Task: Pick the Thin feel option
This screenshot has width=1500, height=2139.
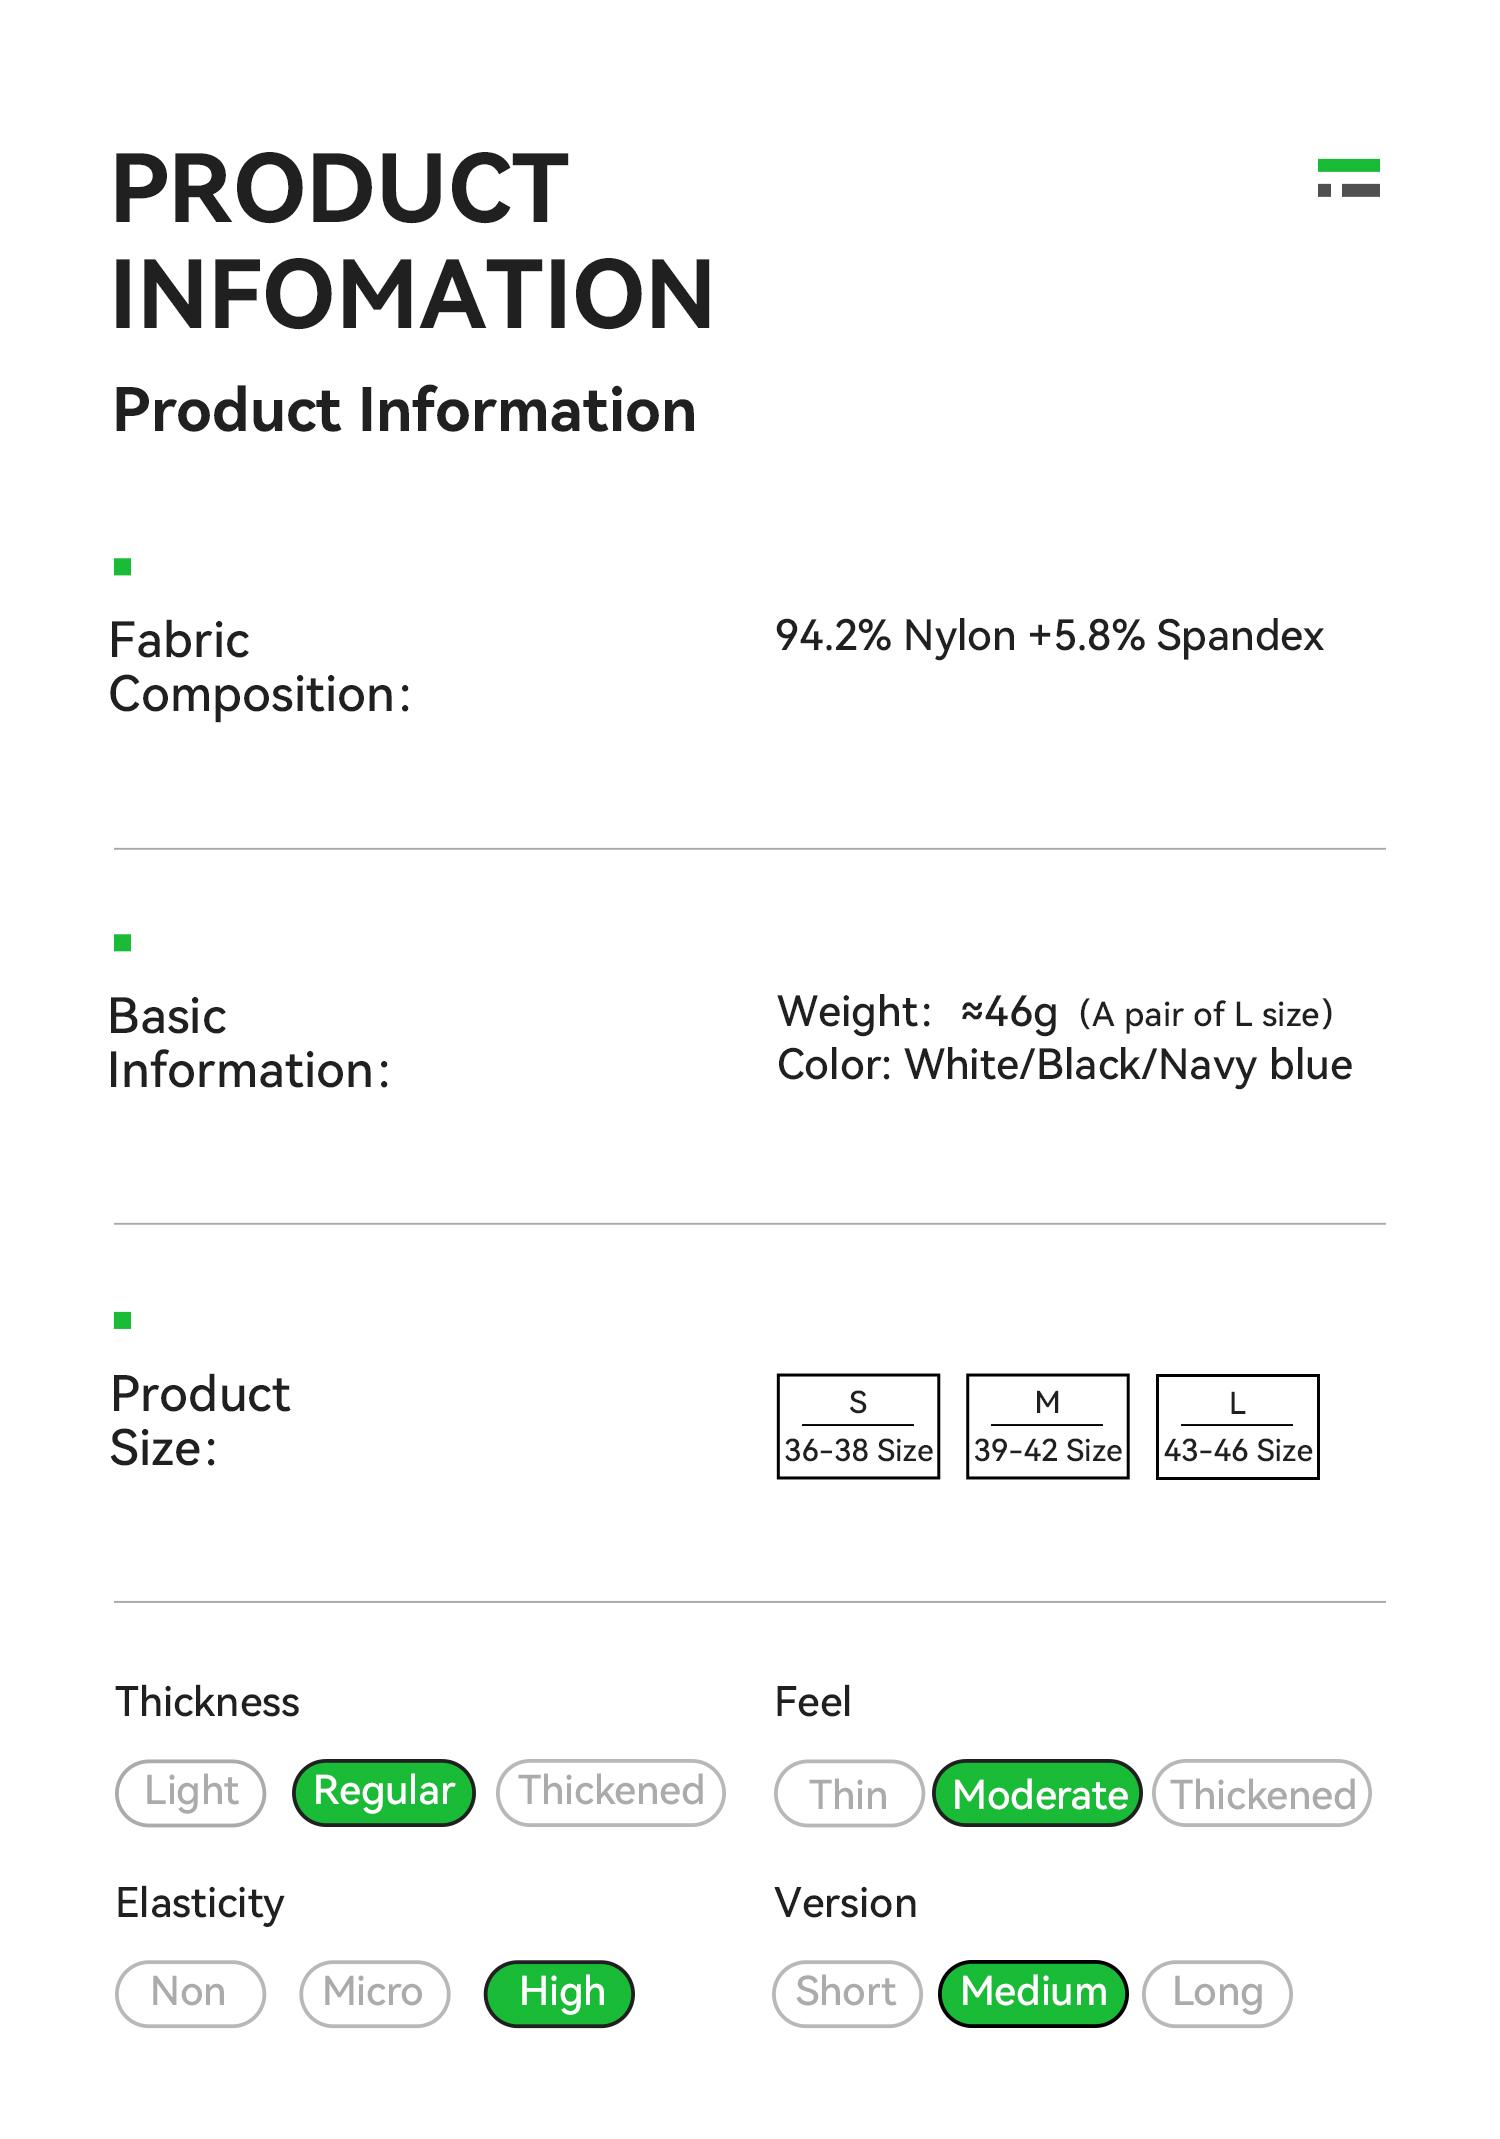Action: (x=848, y=1795)
